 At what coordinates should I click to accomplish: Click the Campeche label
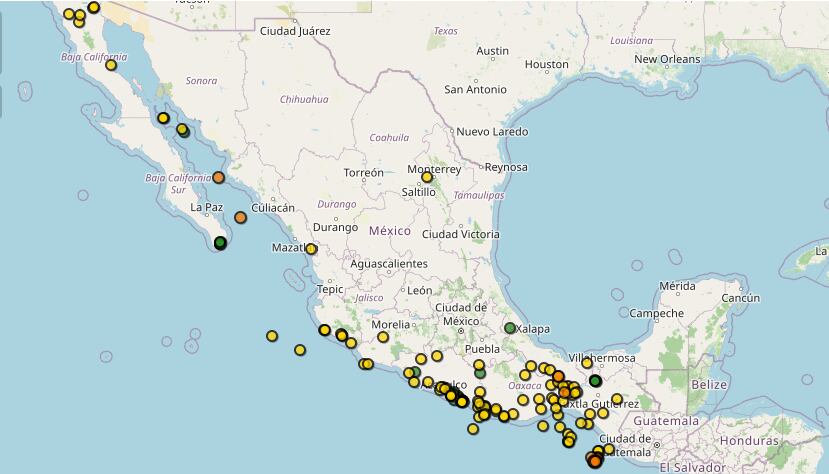[657, 313]
